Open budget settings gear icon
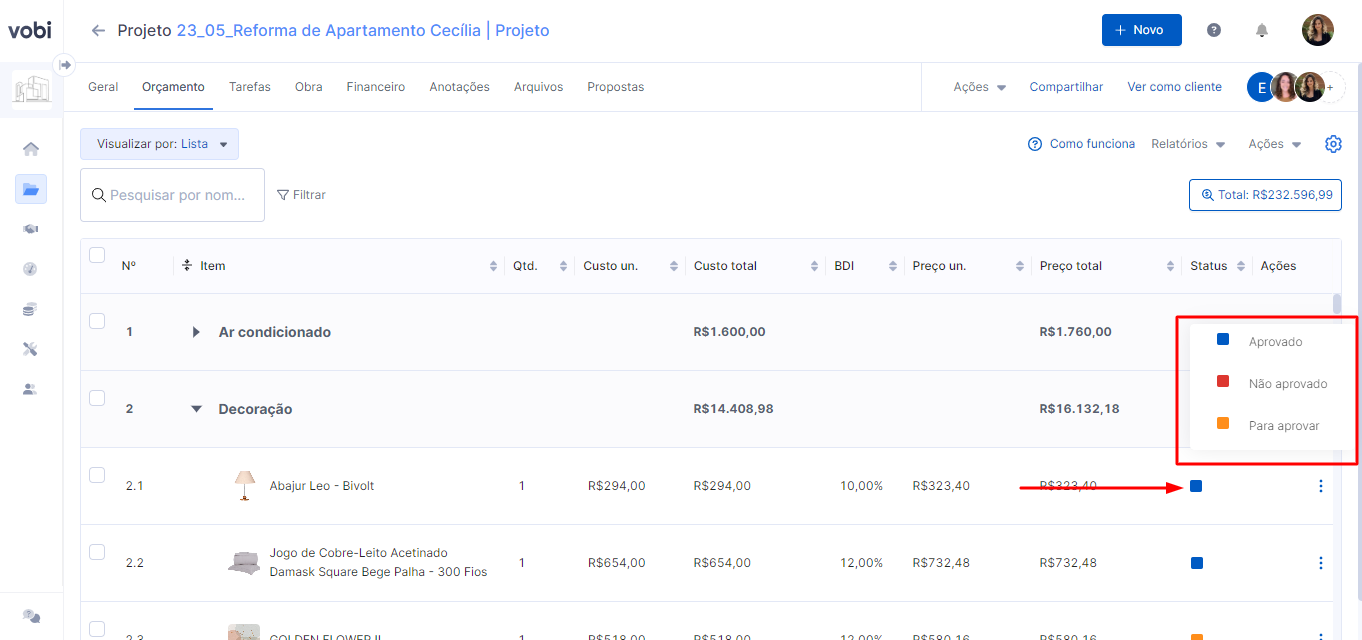The width and height of the screenshot is (1362, 640). coord(1333,144)
